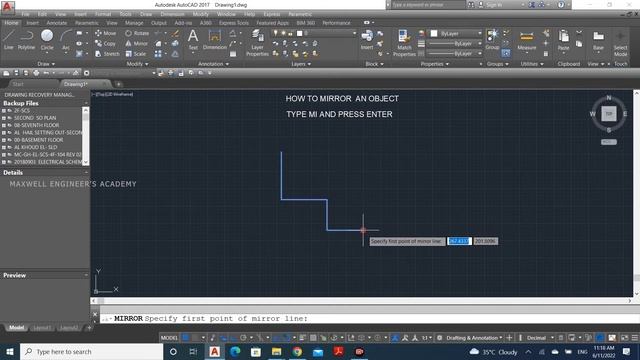
Task: Select the Circle tool
Action: [x=47, y=40]
